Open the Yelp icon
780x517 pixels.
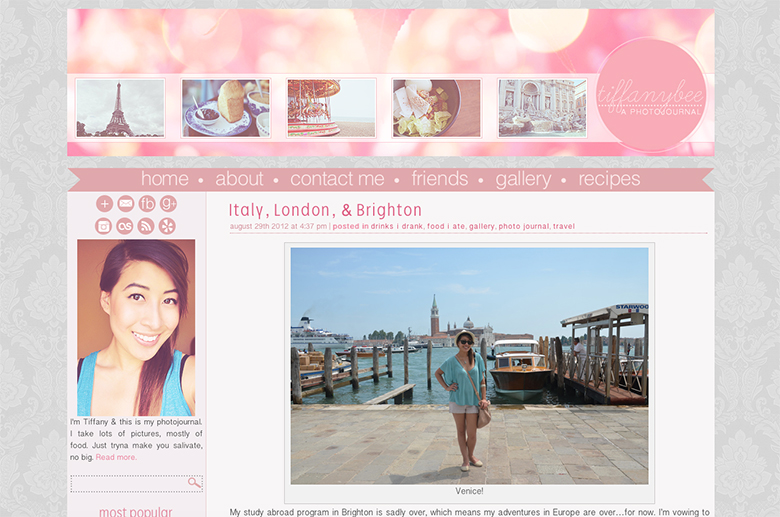pyautogui.click(x=167, y=226)
